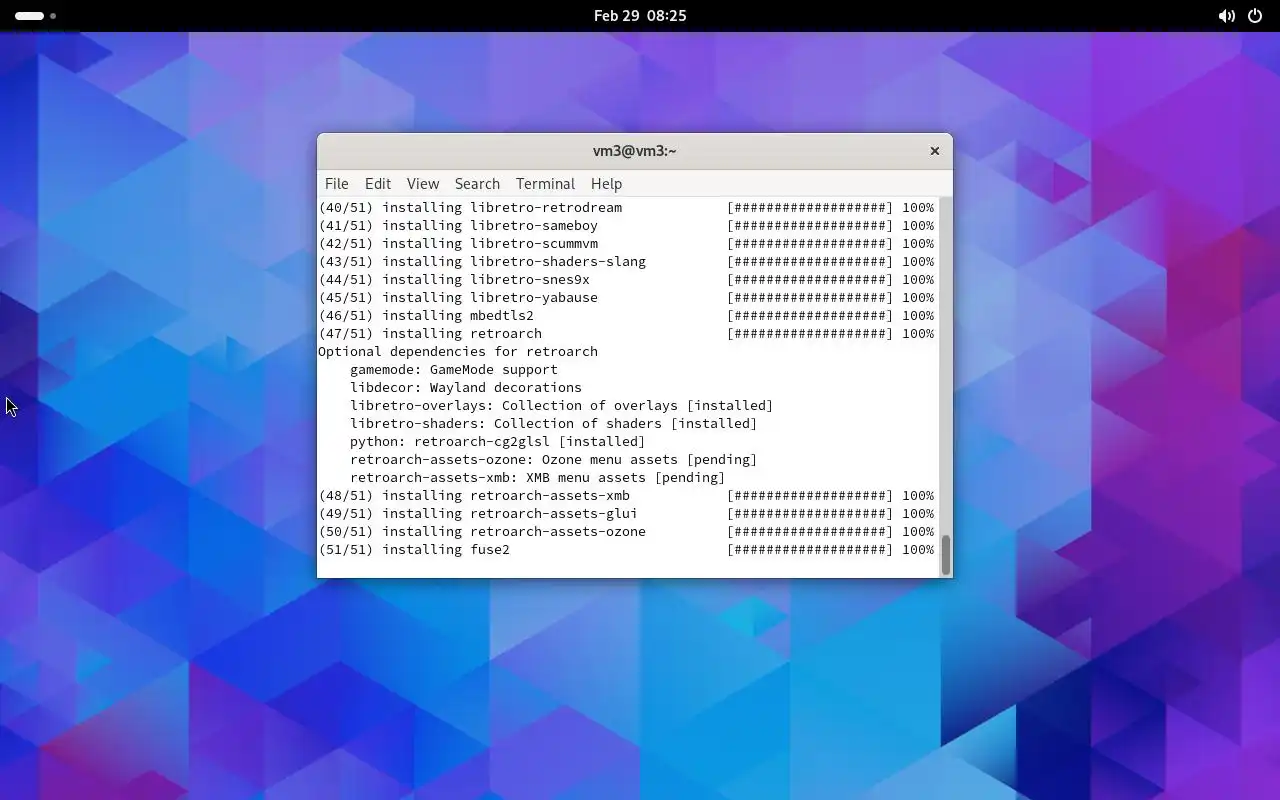Click the 100% on the mbedtls2 line

click(x=918, y=316)
